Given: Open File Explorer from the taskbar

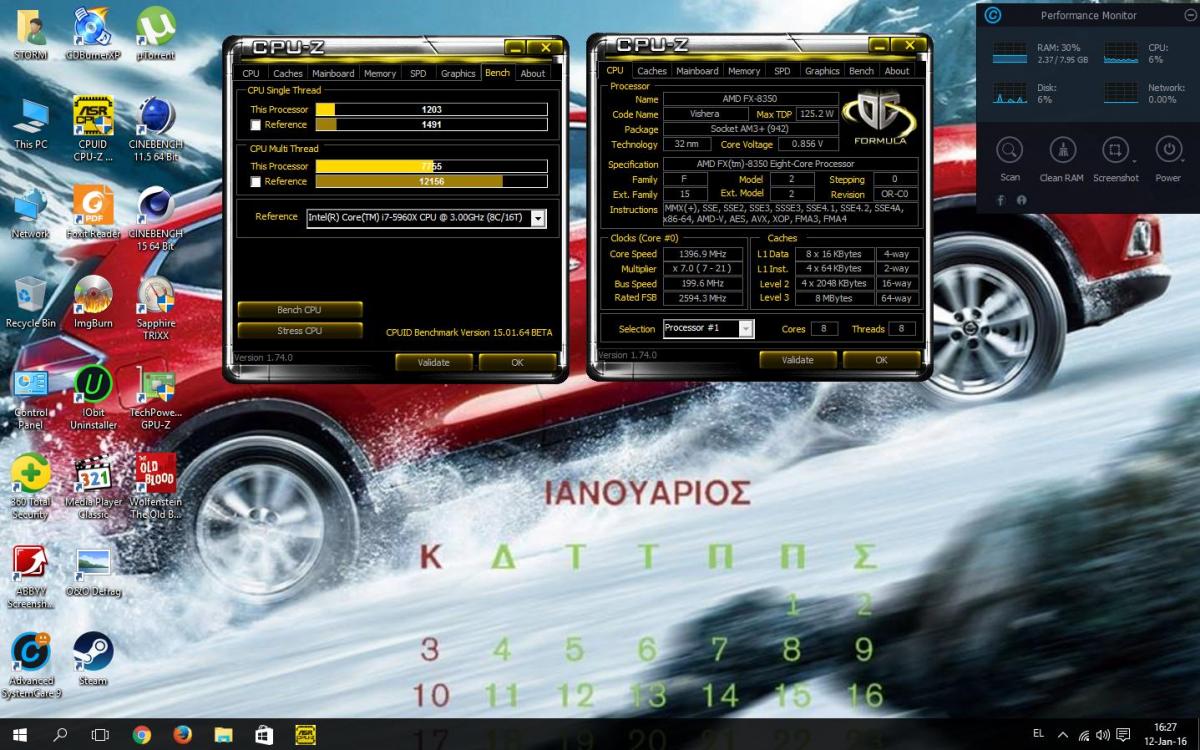Looking at the screenshot, I should point(223,735).
